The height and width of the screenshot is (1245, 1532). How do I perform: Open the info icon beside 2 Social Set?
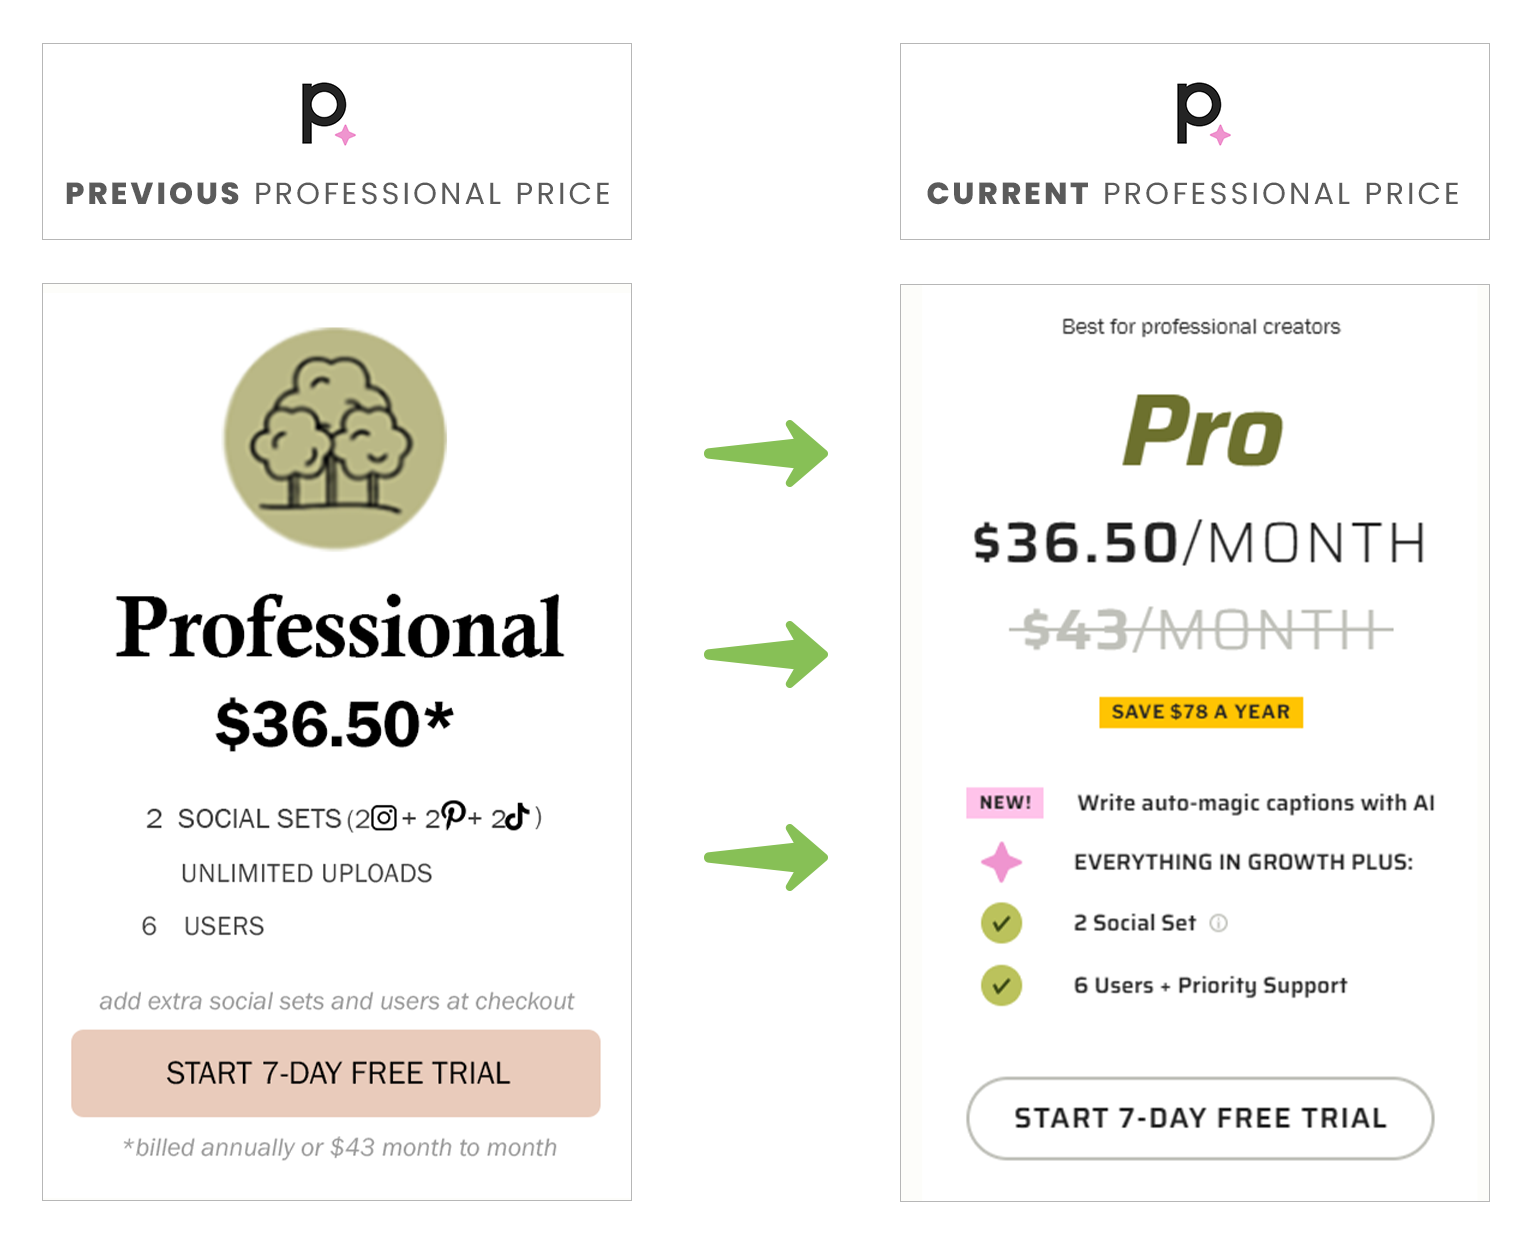pos(1218,924)
